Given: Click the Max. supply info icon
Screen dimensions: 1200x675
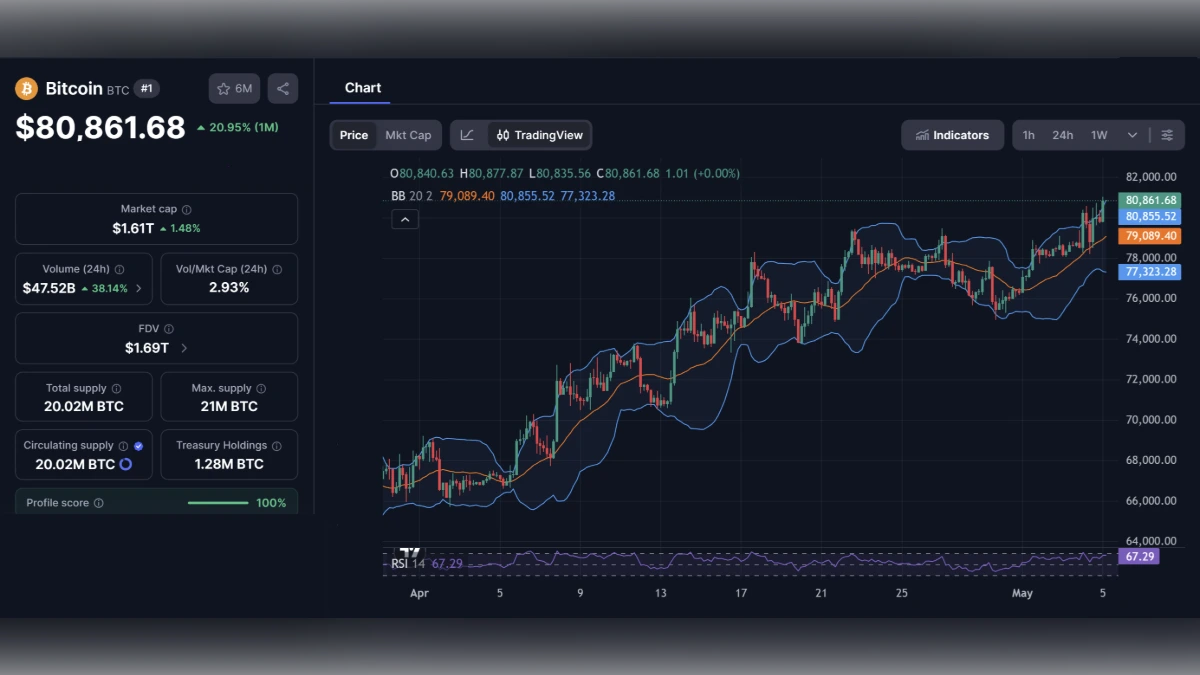Looking at the screenshot, I should [262, 389].
